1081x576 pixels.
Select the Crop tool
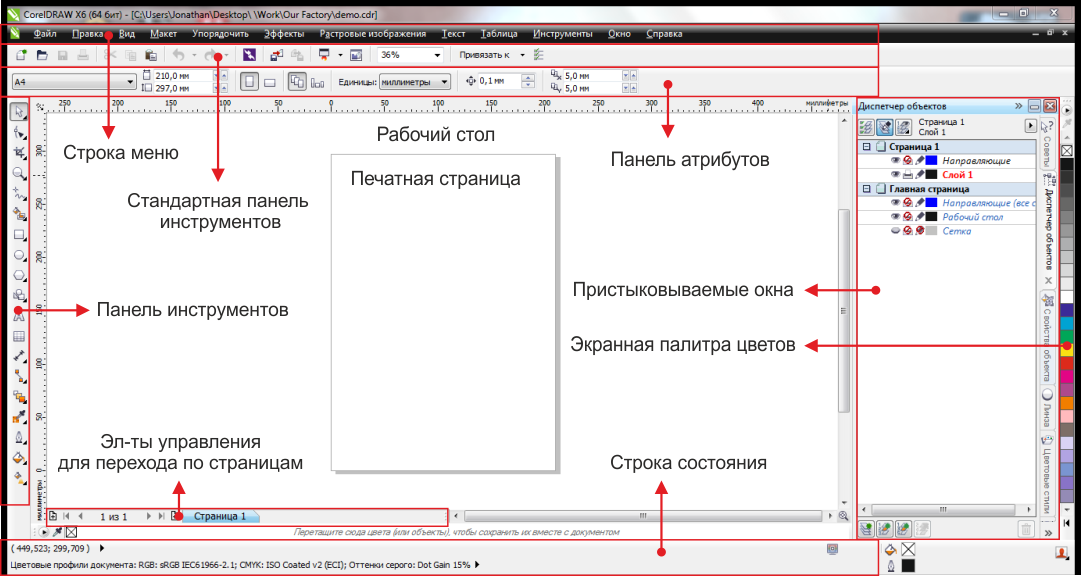[19, 153]
